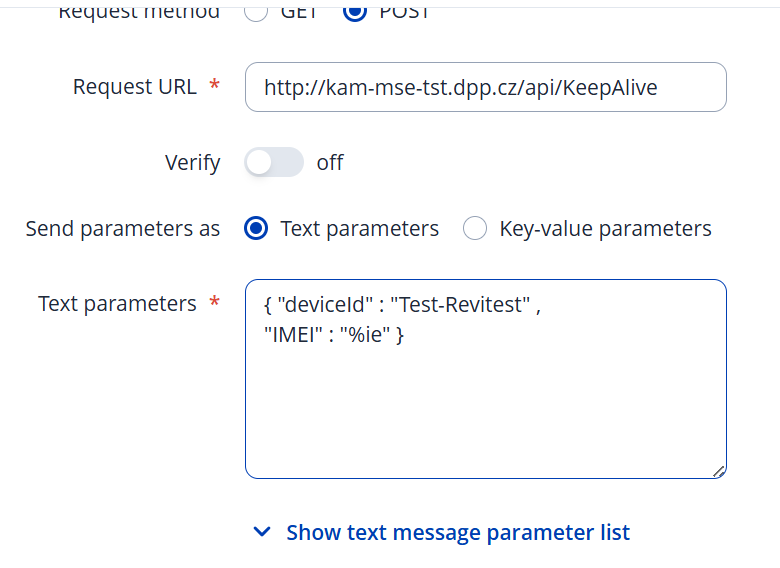Open 'Show text message parameter list' link
This screenshot has height=568, width=780.
458,533
